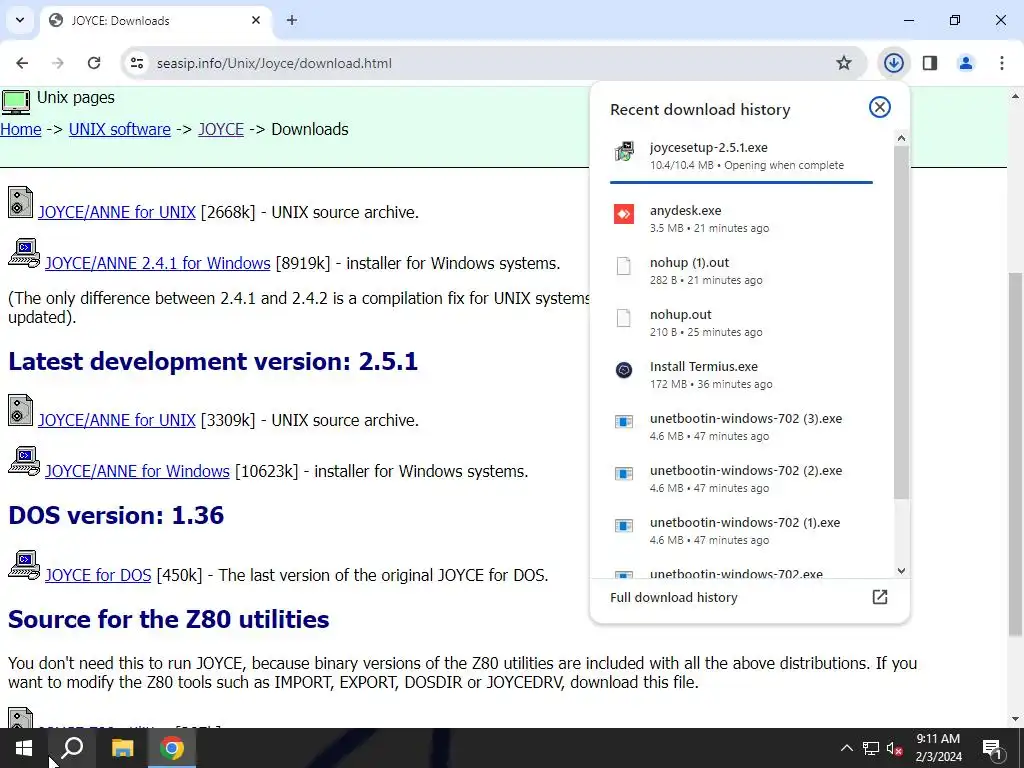Screen dimensions: 1024x768
Task: Click computer icon beside 10623k Windows installer
Action: coord(24,462)
